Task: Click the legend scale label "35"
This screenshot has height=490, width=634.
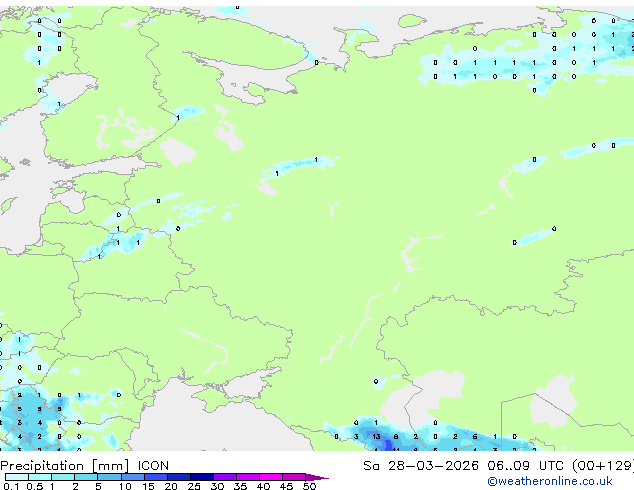Action: [240, 486]
